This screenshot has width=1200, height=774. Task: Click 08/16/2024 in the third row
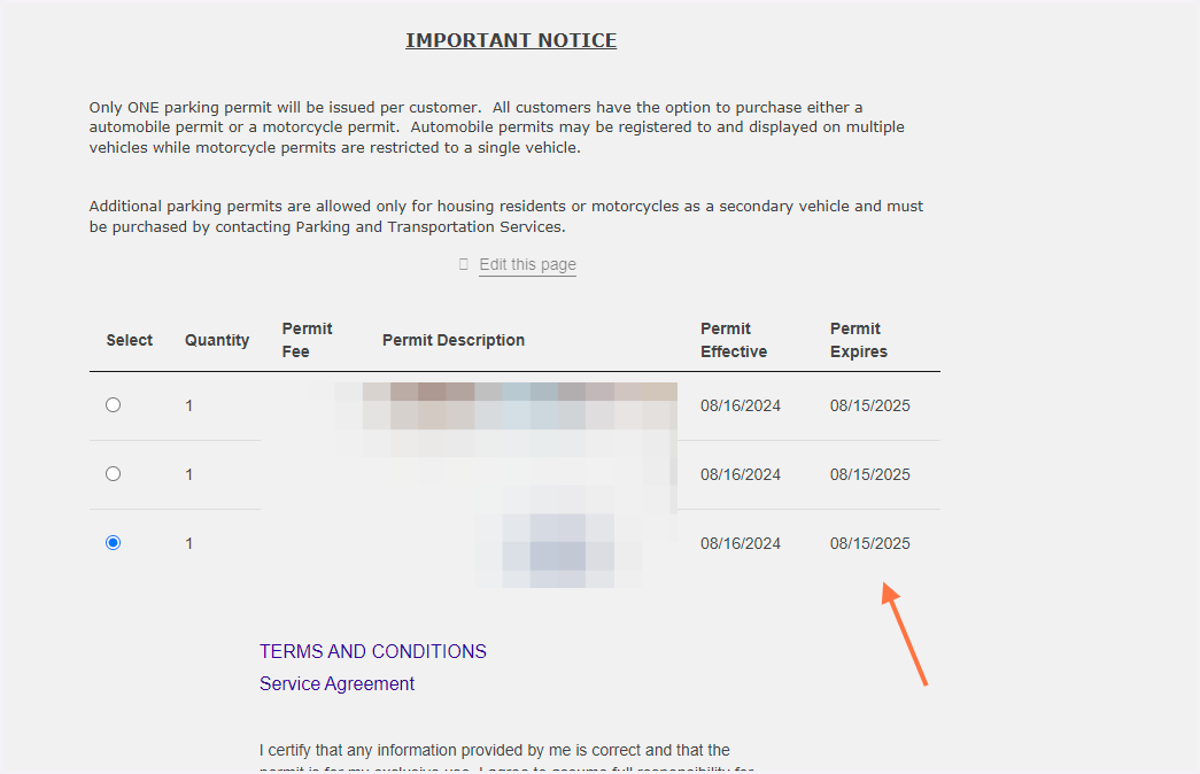tap(741, 544)
